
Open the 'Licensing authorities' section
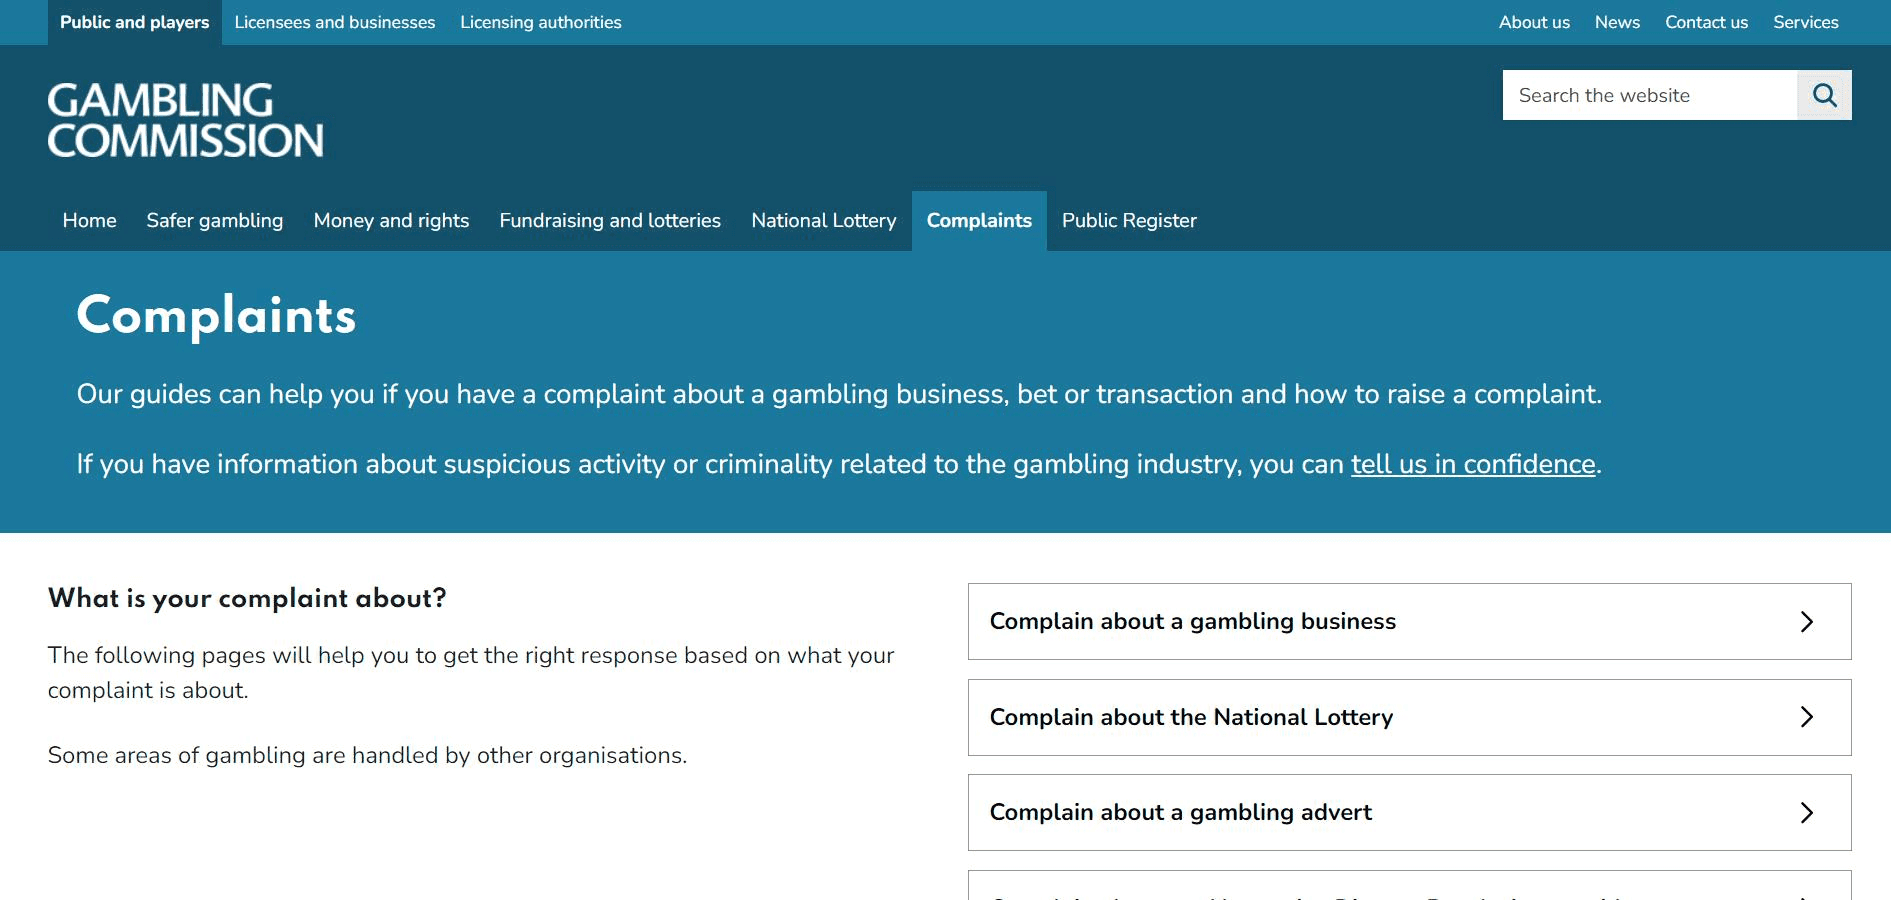pyautogui.click(x=540, y=22)
